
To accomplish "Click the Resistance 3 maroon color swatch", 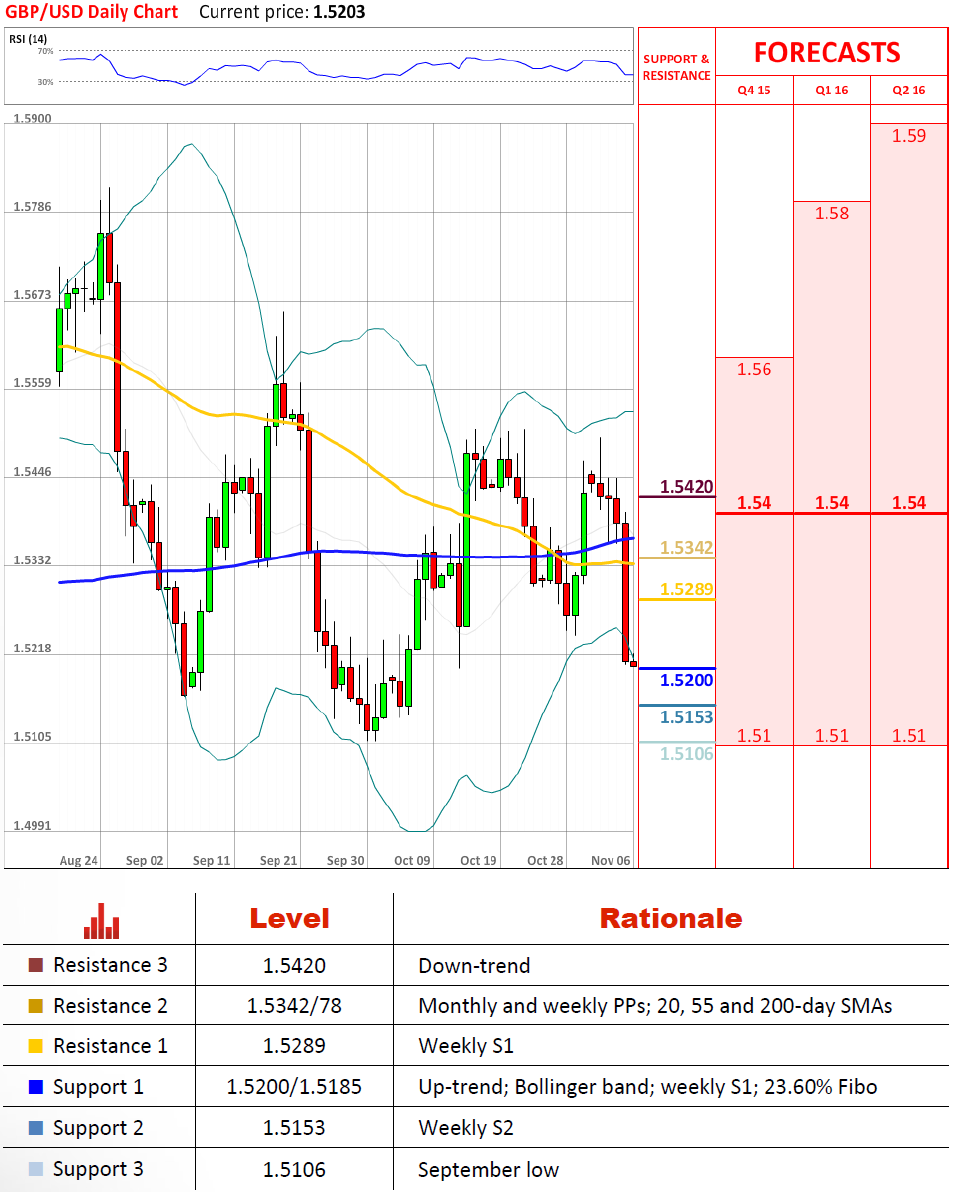I will (36, 965).
